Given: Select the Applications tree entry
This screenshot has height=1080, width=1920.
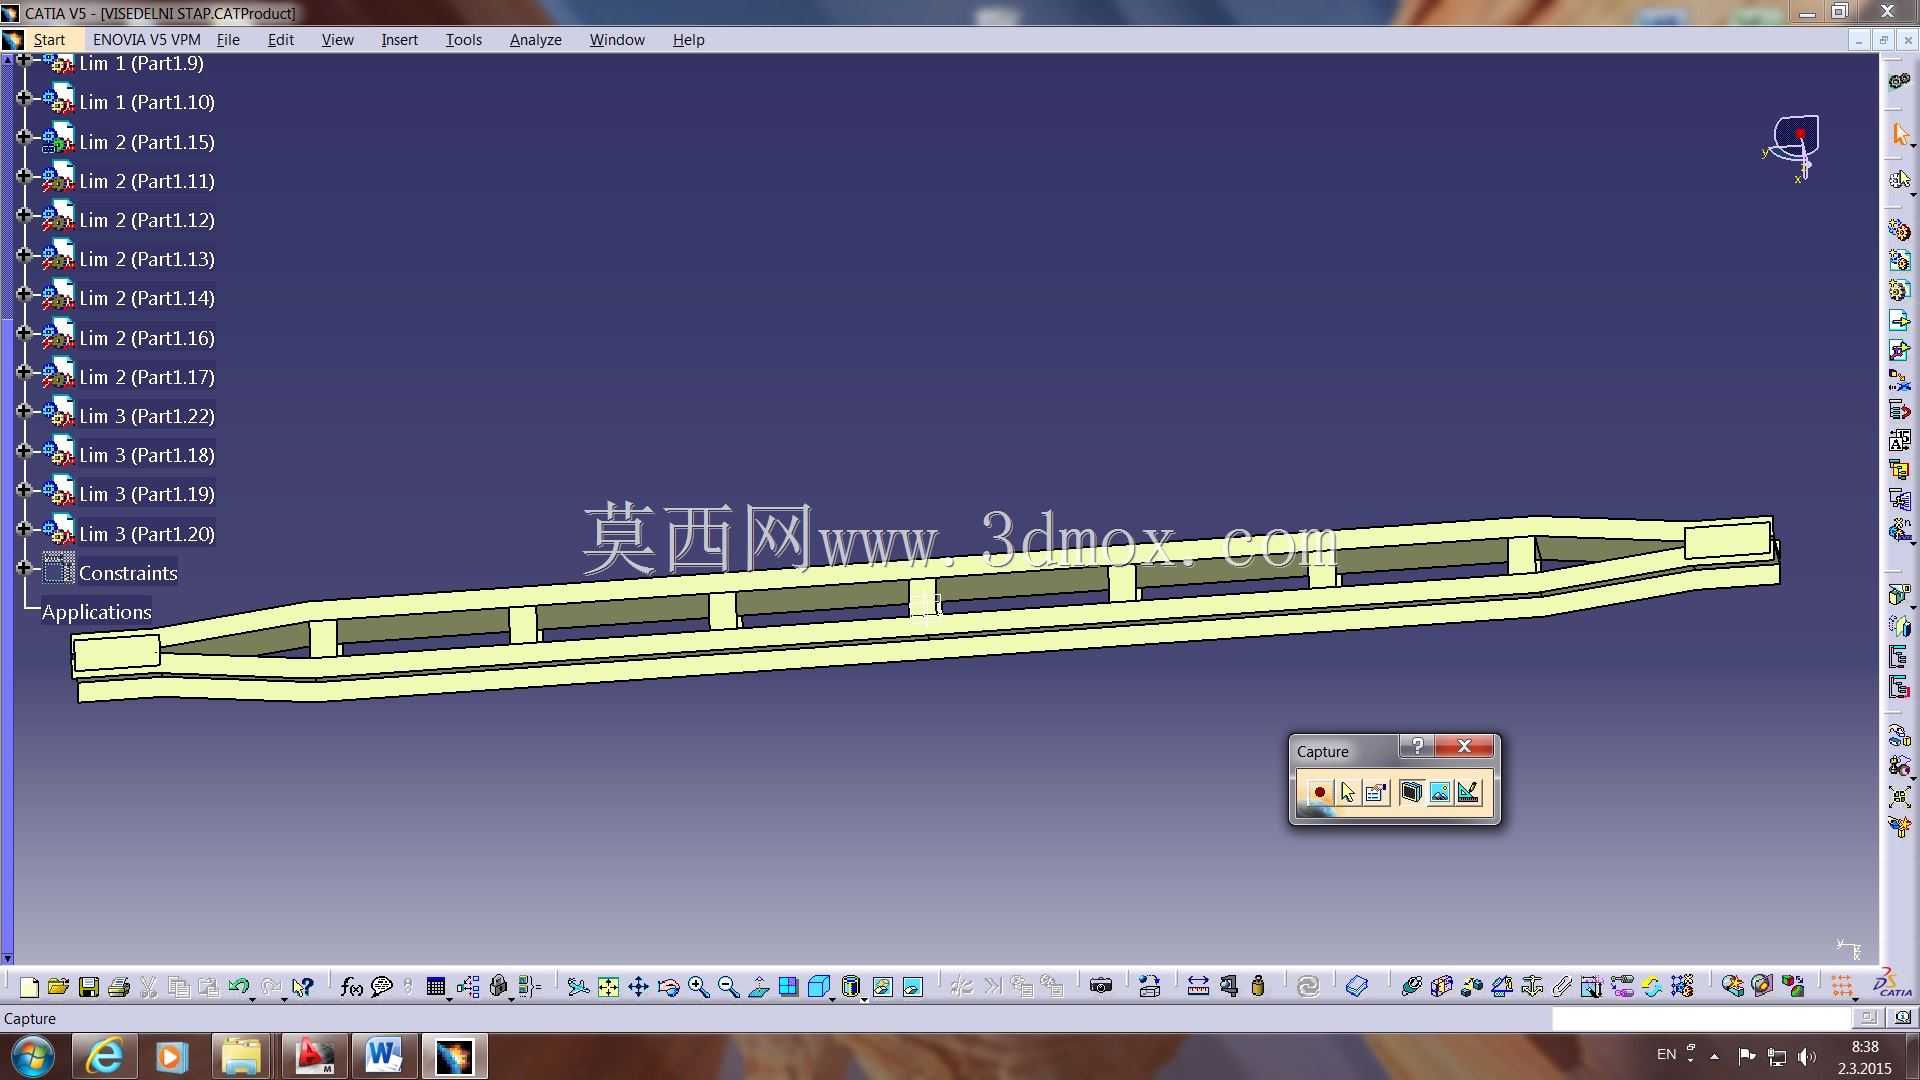Looking at the screenshot, I should click(x=97, y=612).
